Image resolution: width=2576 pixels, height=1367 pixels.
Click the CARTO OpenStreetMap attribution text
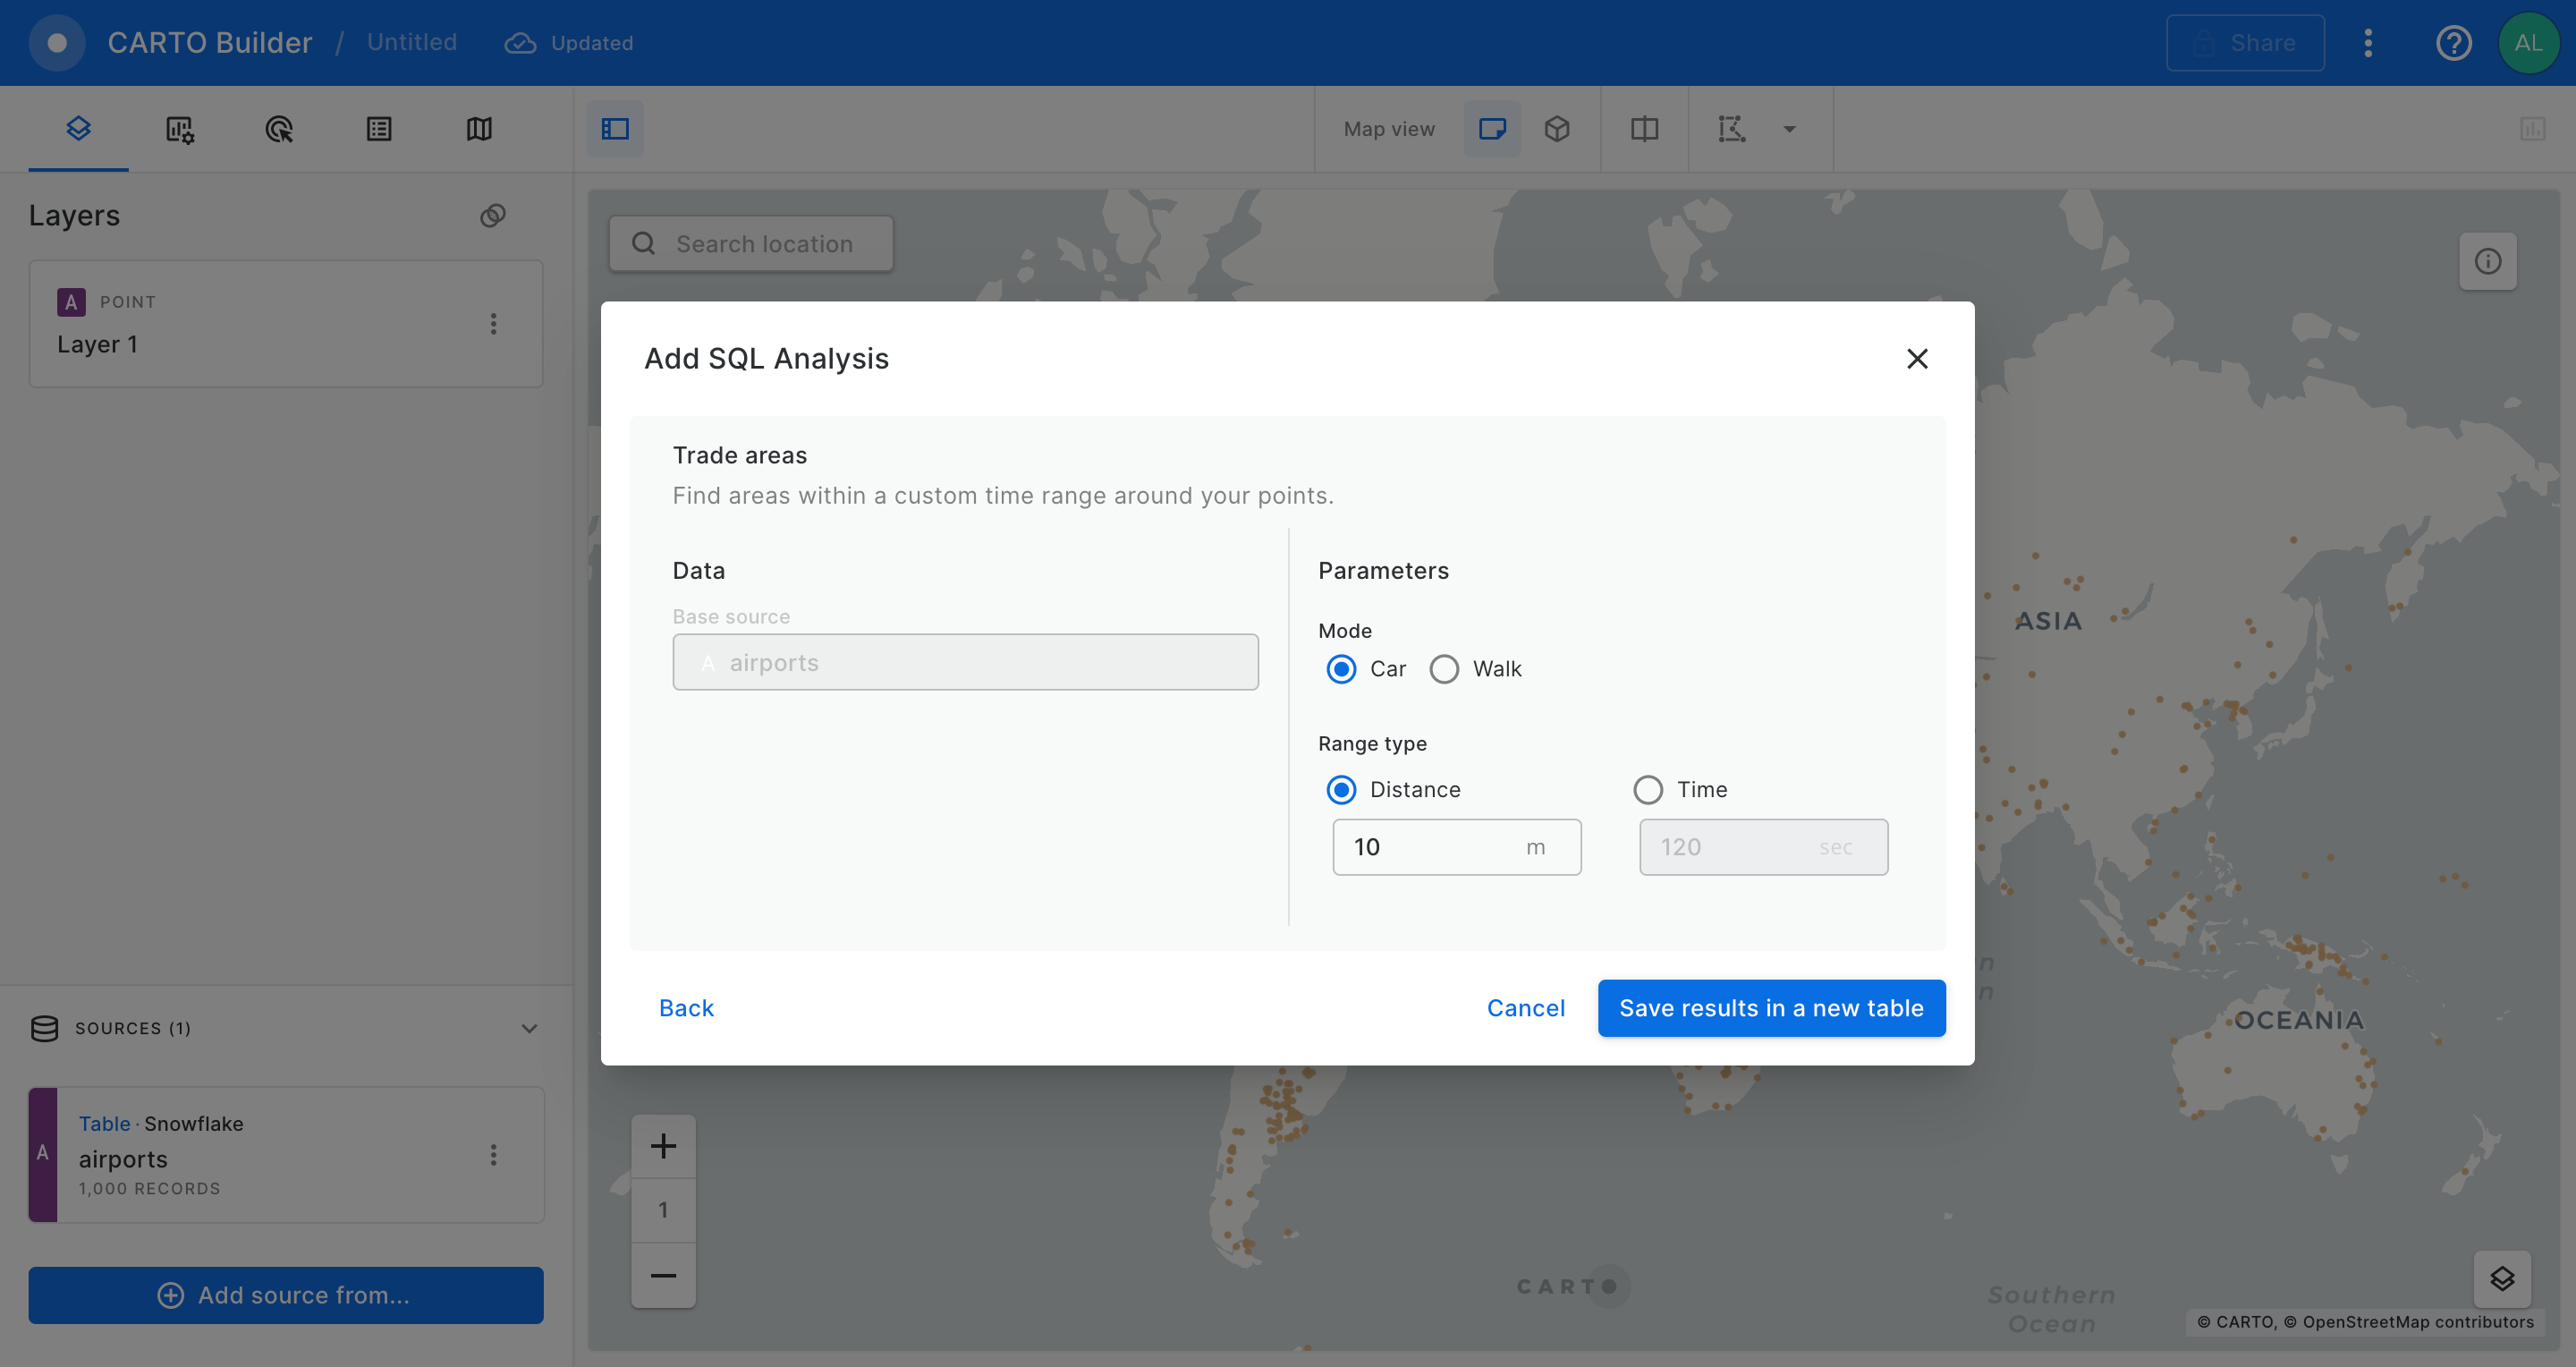[x=2366, y=1322]
